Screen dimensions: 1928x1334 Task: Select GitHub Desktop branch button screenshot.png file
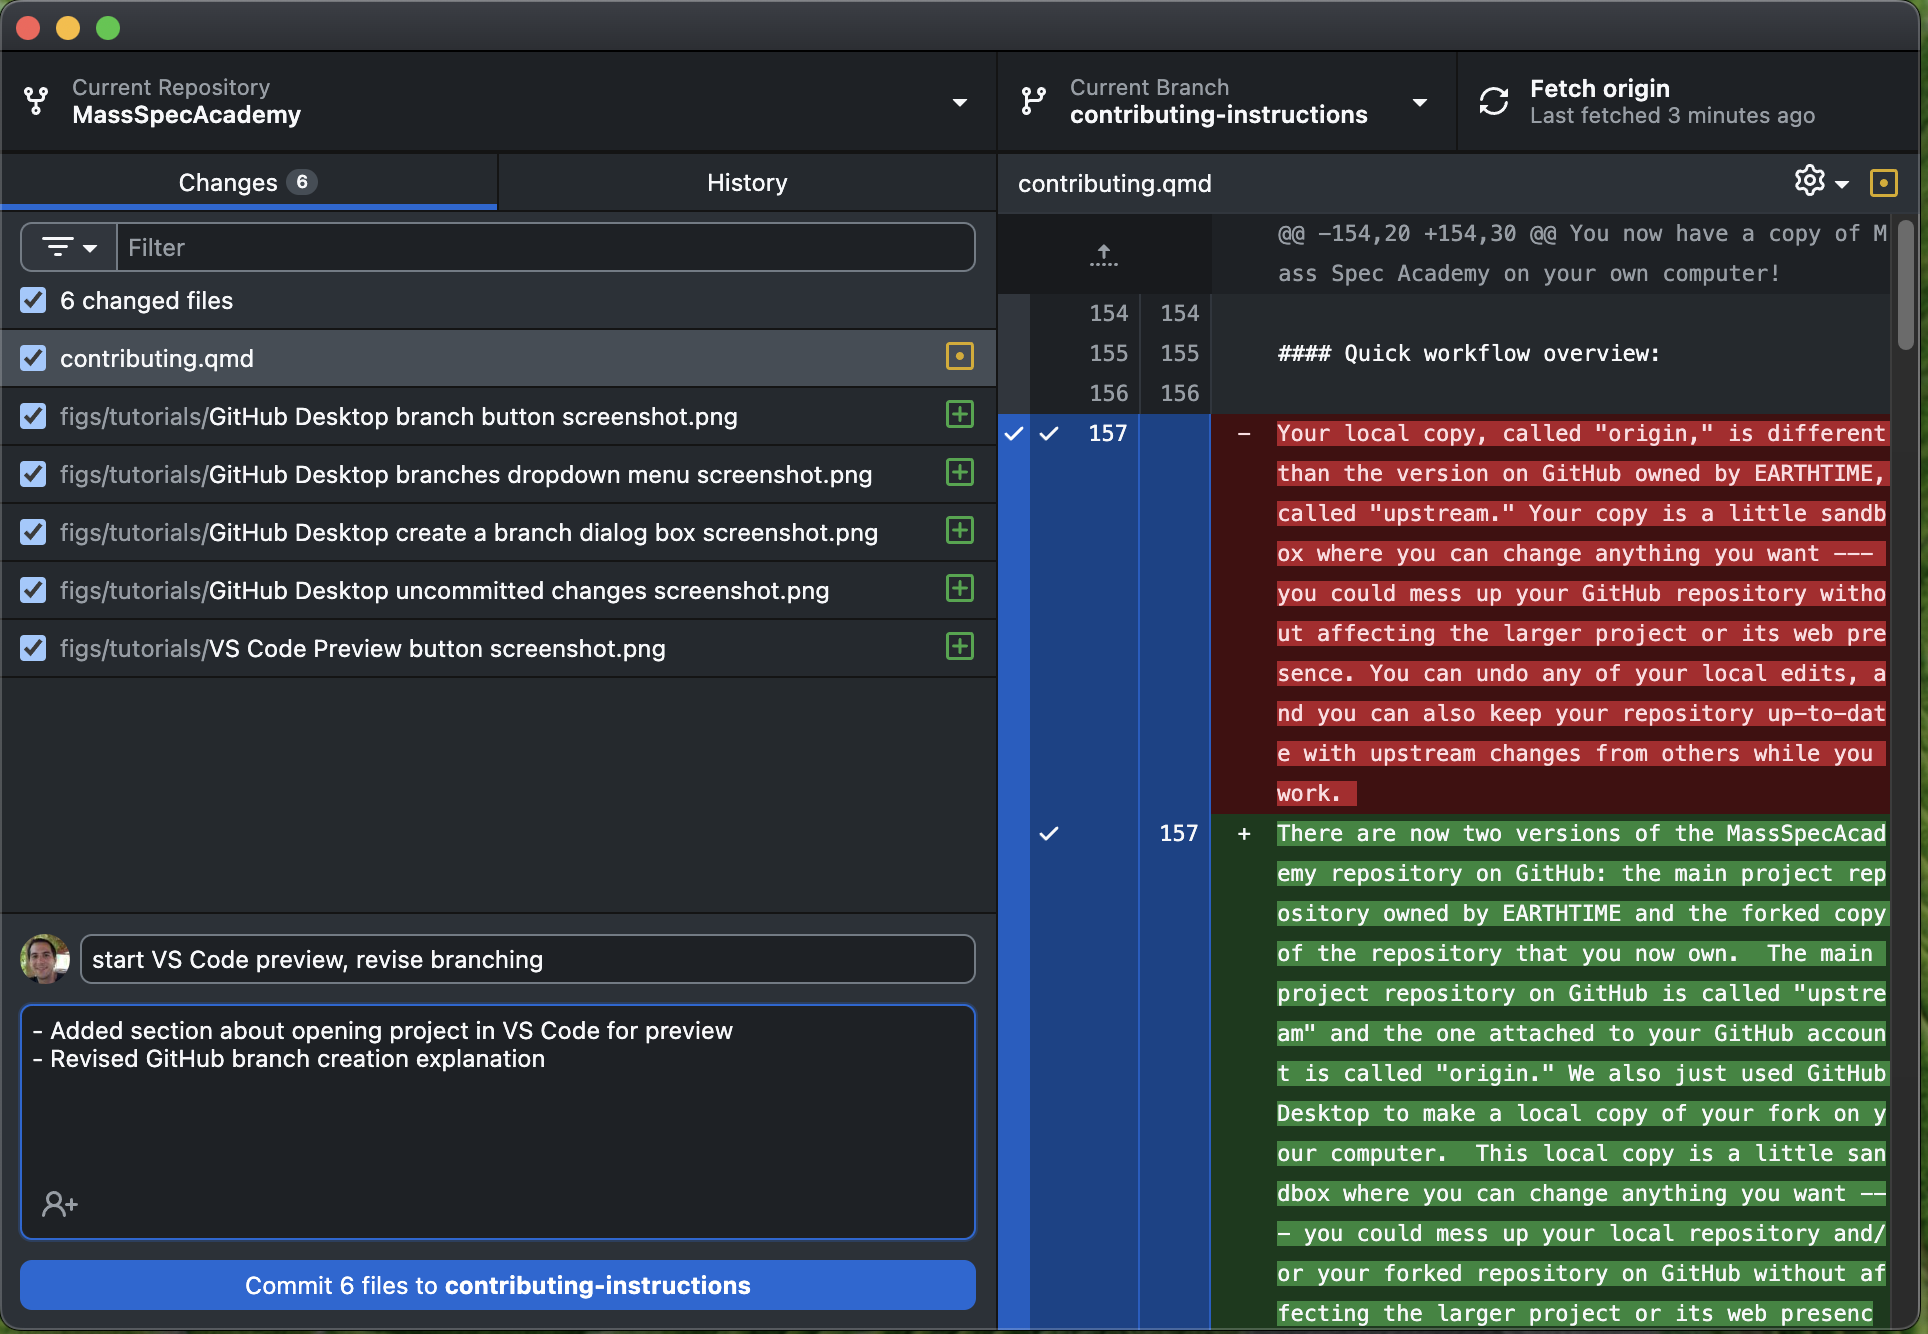coord(498,416)
